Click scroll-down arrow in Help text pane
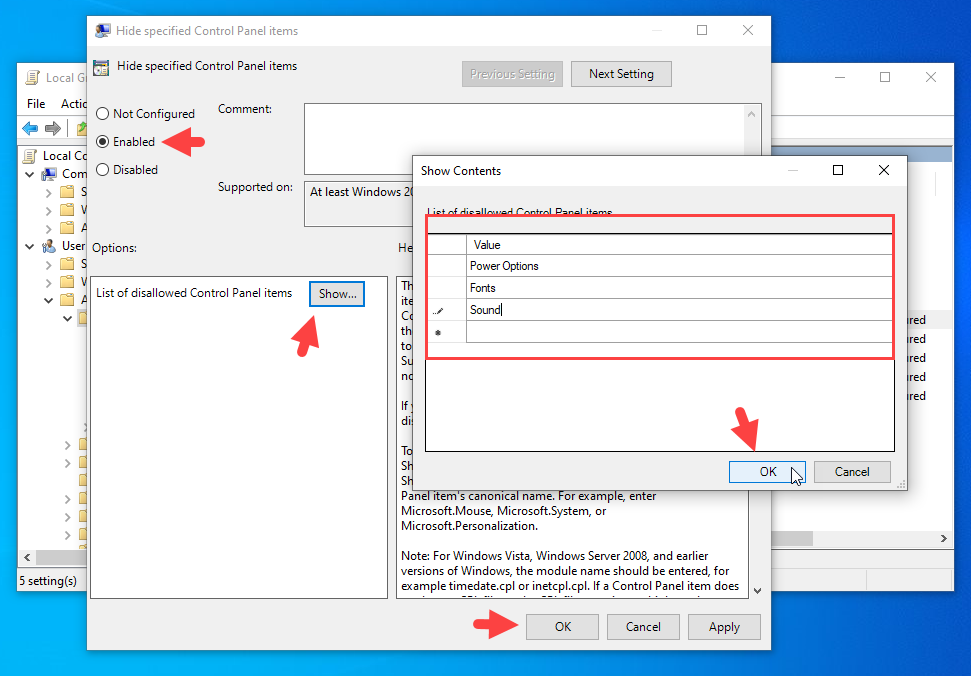This screenshot has height=676, width=971. 757,591
